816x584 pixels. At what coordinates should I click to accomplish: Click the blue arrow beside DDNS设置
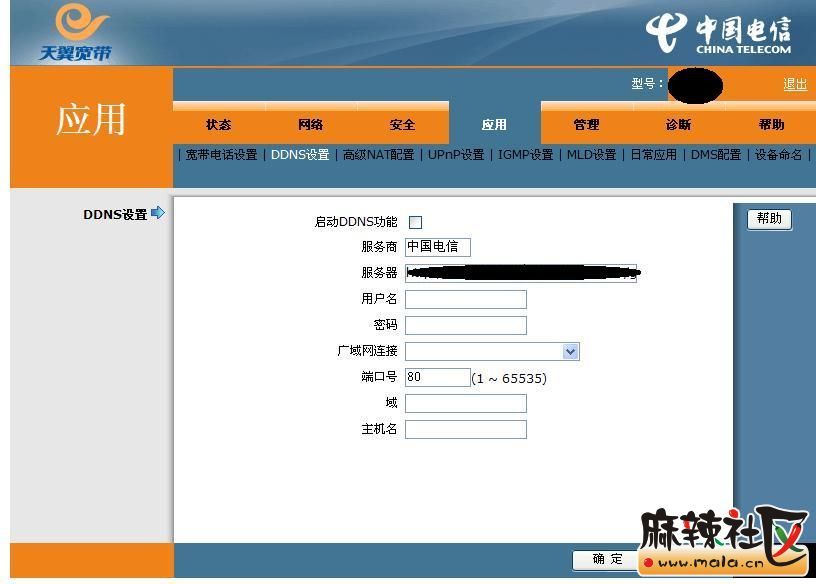click(x=158, y=213)
